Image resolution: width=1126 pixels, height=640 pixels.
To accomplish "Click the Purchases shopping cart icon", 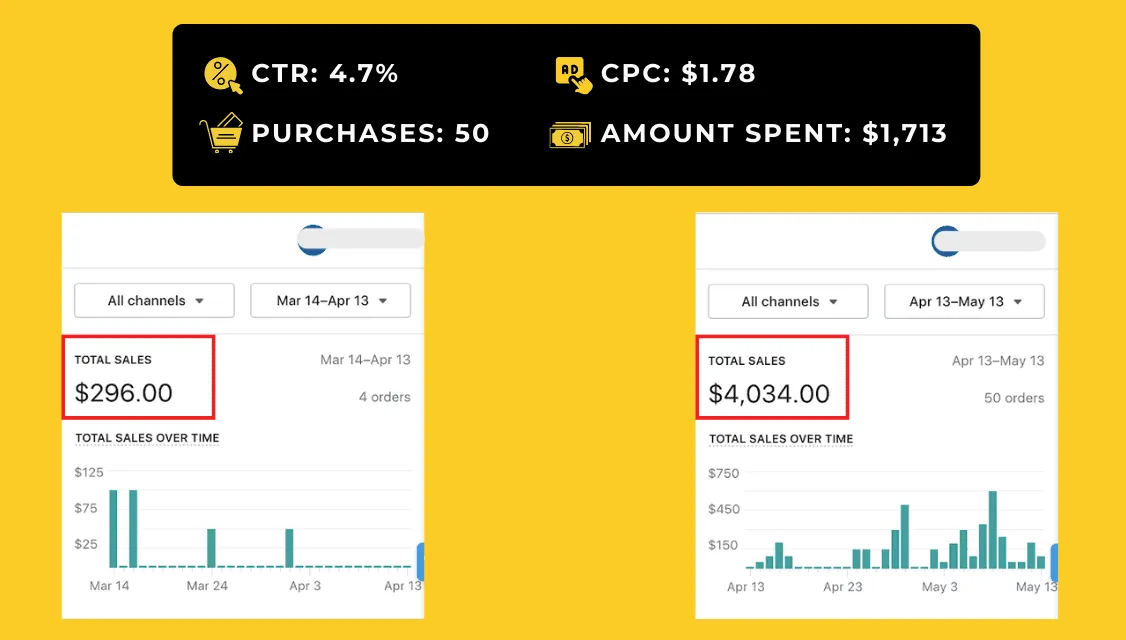I will point(221,133).
